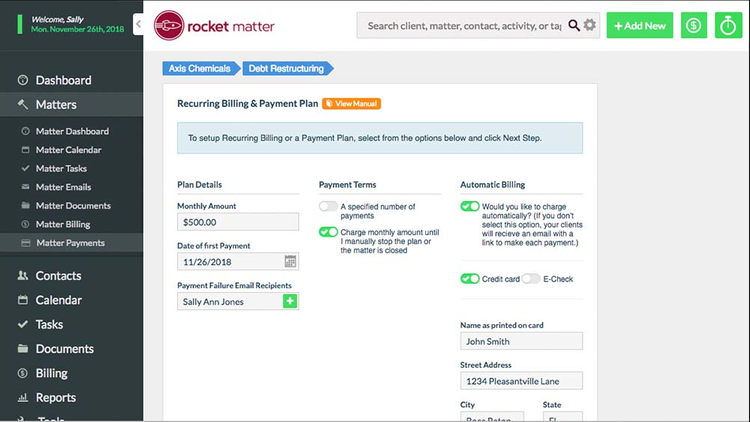
Task: Open search settings gear icon
Action: [590, 25]
